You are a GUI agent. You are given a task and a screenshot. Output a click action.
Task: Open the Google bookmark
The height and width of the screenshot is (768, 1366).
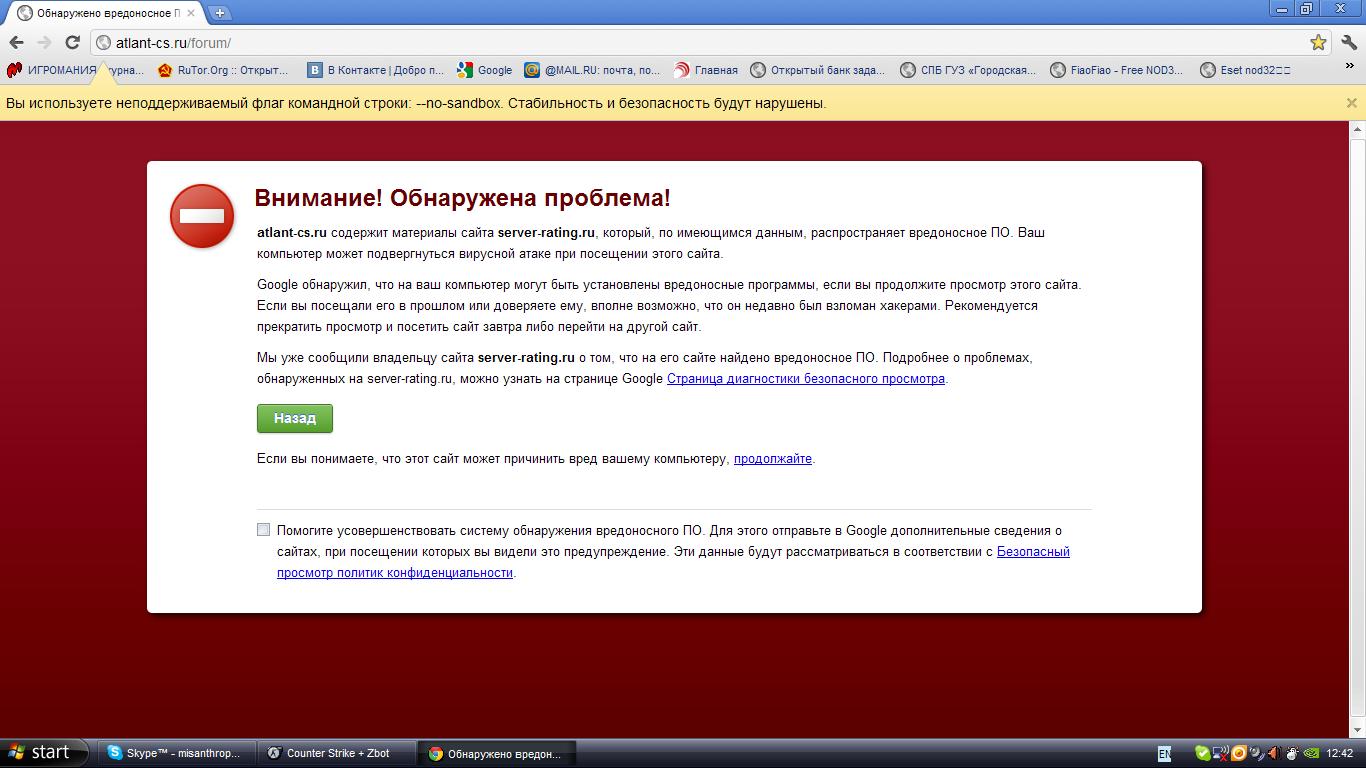485,70
